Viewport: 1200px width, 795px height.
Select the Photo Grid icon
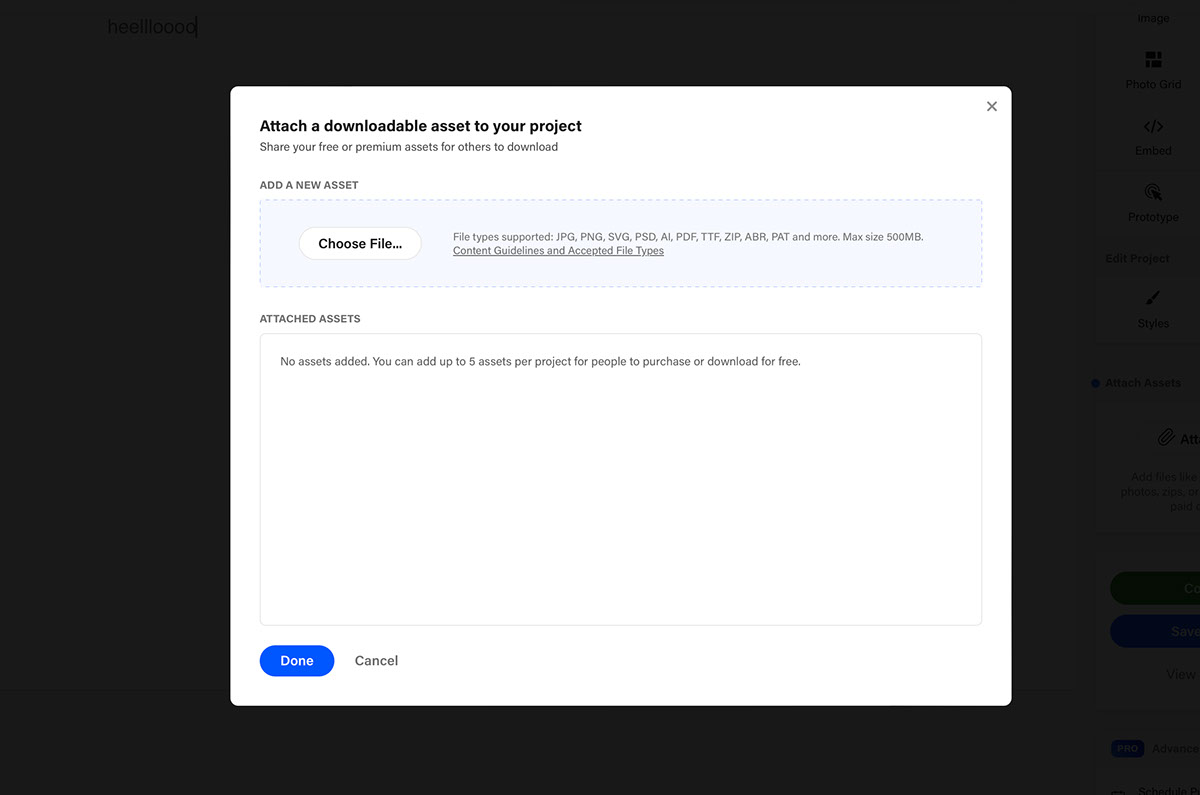pos(1153,60)
